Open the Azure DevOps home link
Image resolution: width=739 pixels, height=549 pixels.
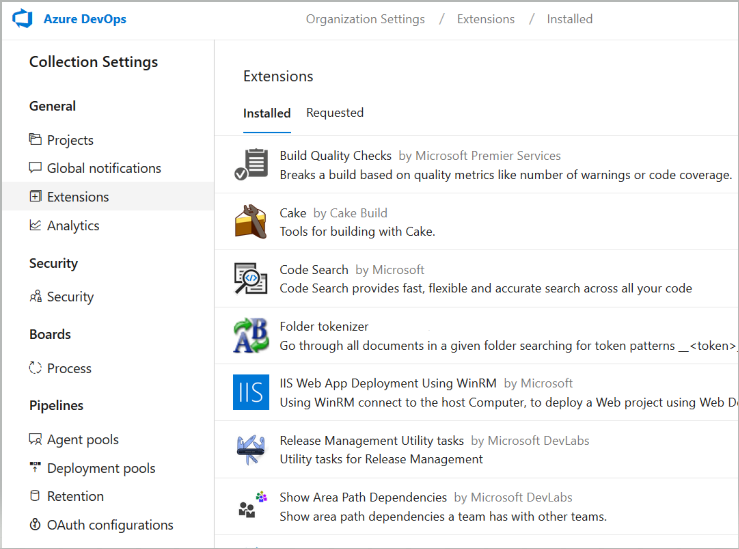click(85, 19)
